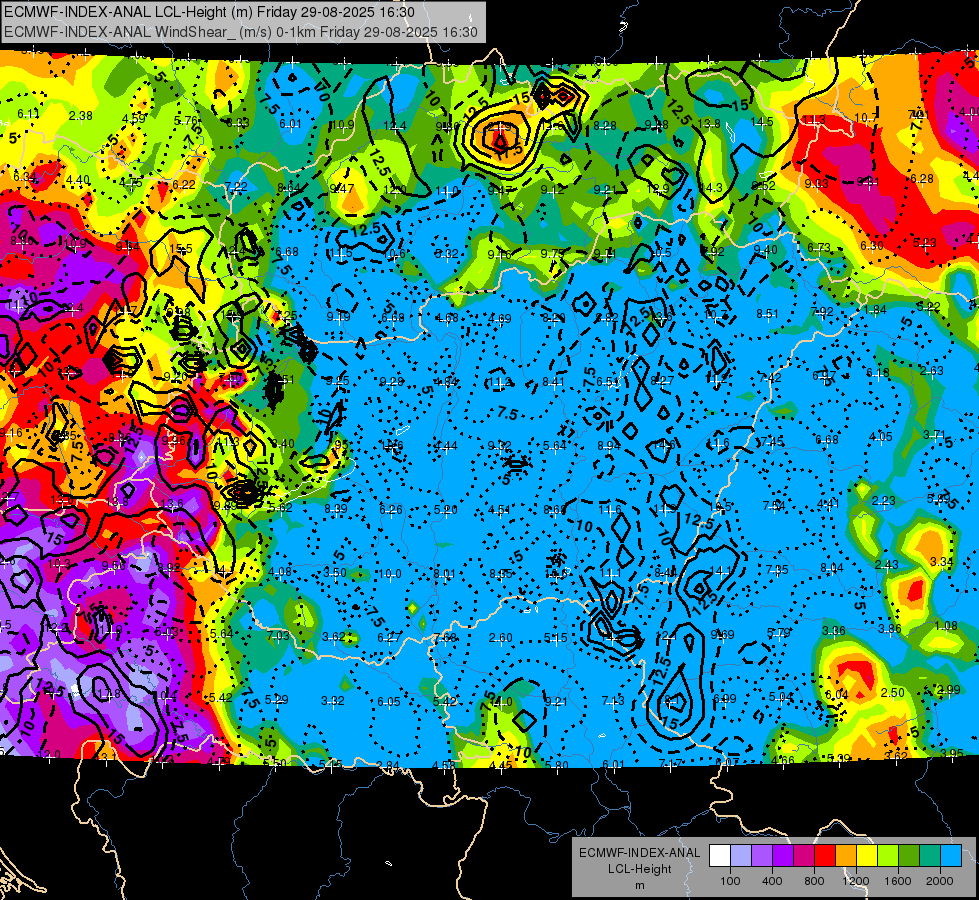Click the 'WindShear_ (m/s) 0-1km' header line

(240, 32)
